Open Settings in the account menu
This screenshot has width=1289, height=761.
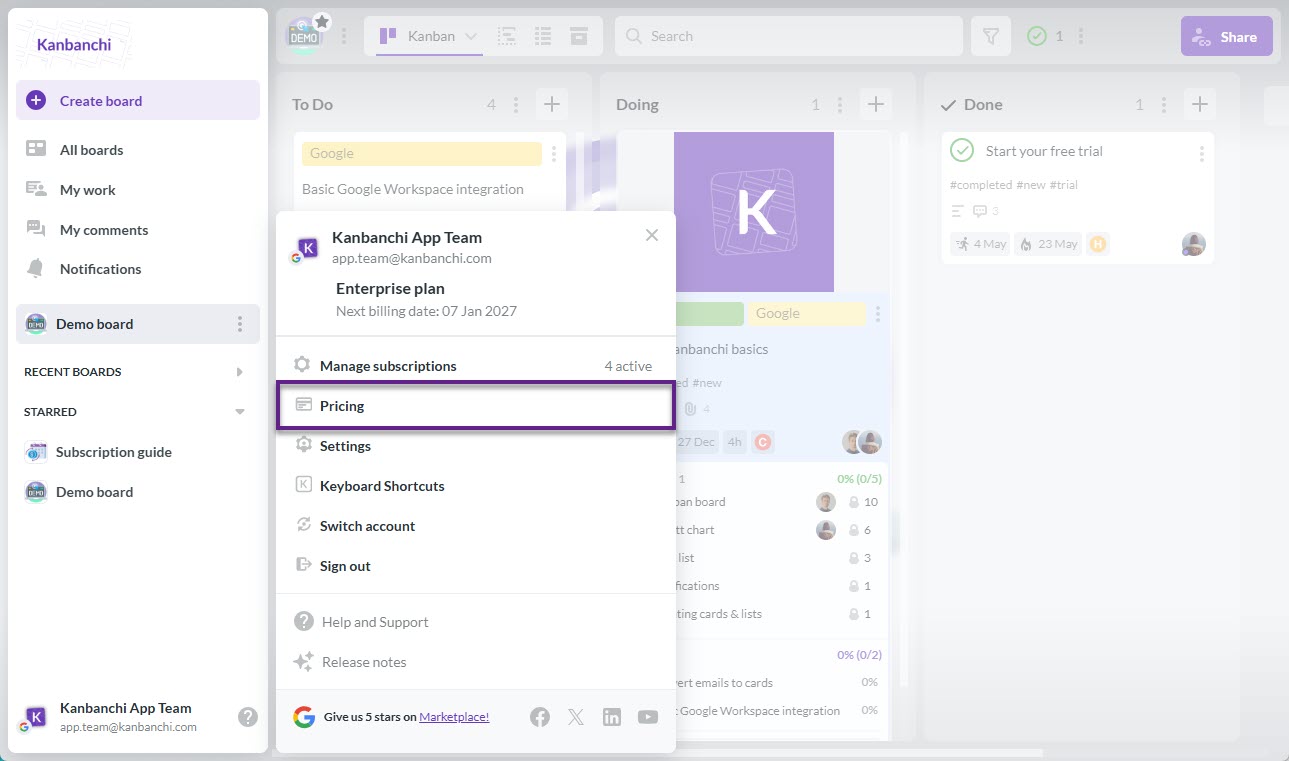[x=476, y=446]
